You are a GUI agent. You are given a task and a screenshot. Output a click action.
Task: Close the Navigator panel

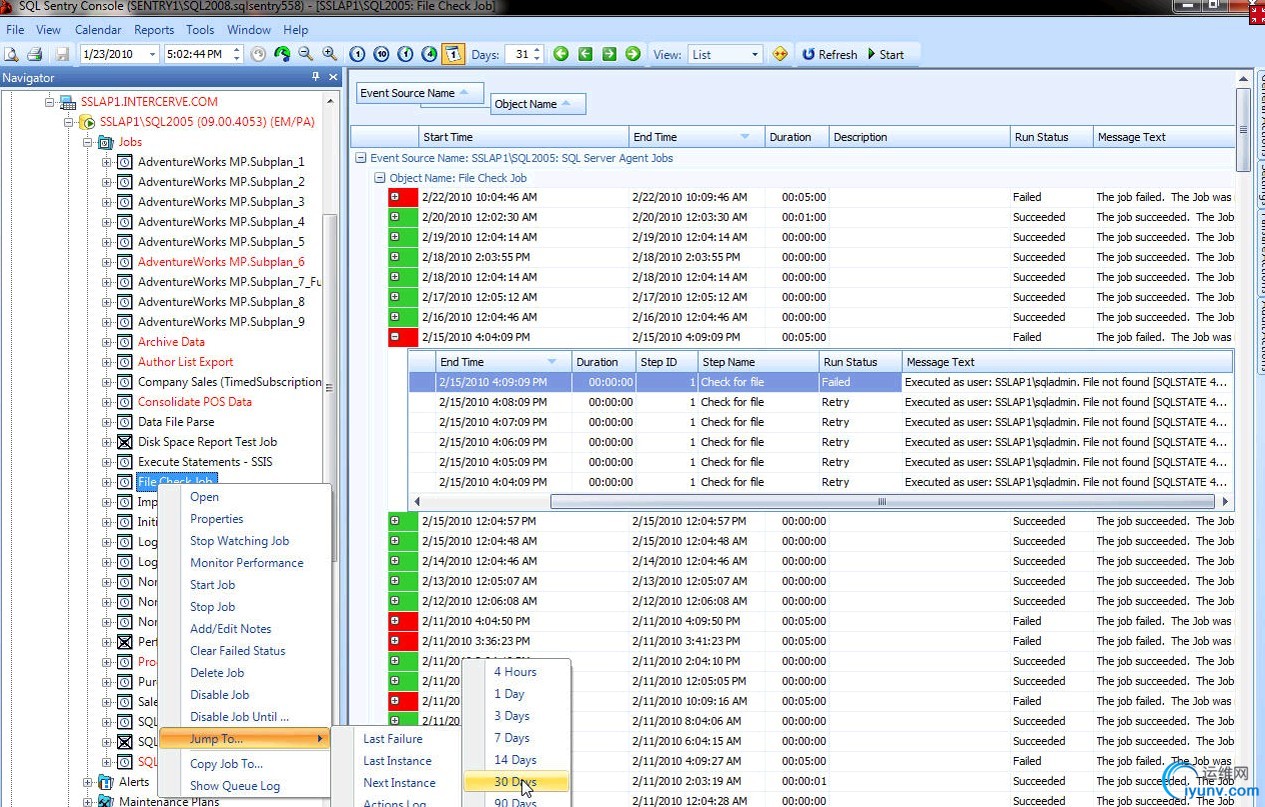point(334,77)
